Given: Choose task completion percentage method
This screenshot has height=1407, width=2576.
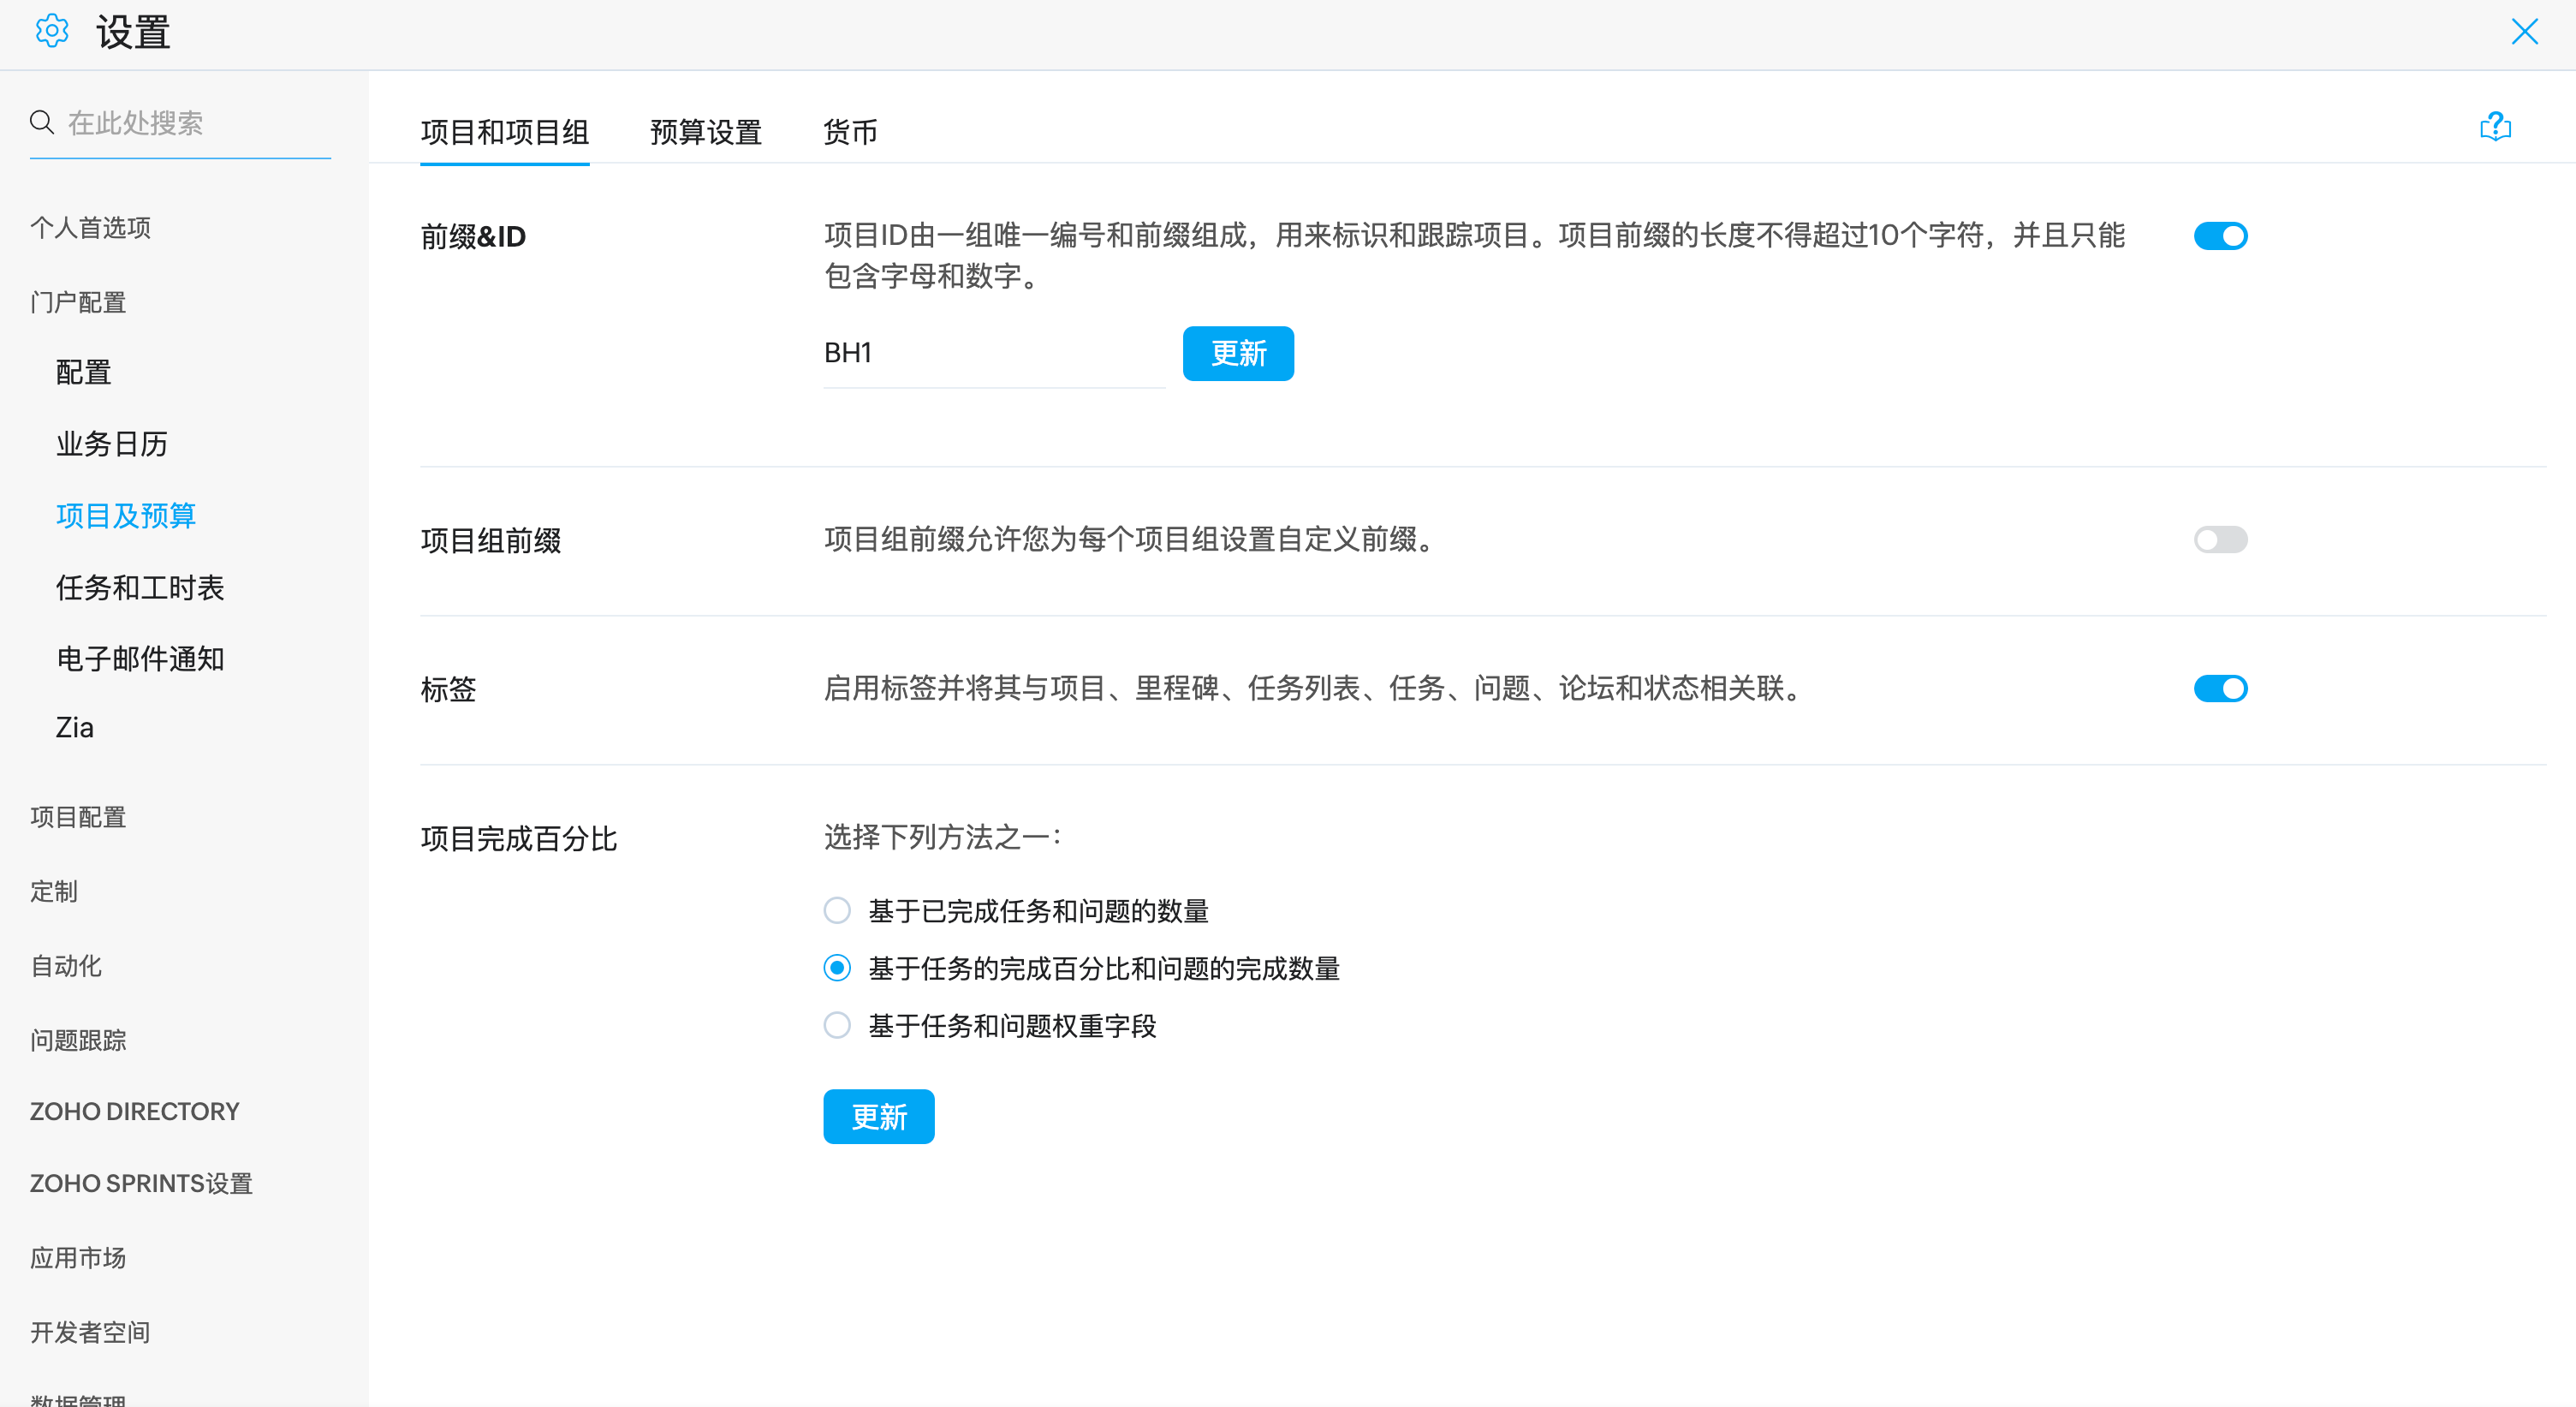Looking at the screenshot, I should pos(837,968).
